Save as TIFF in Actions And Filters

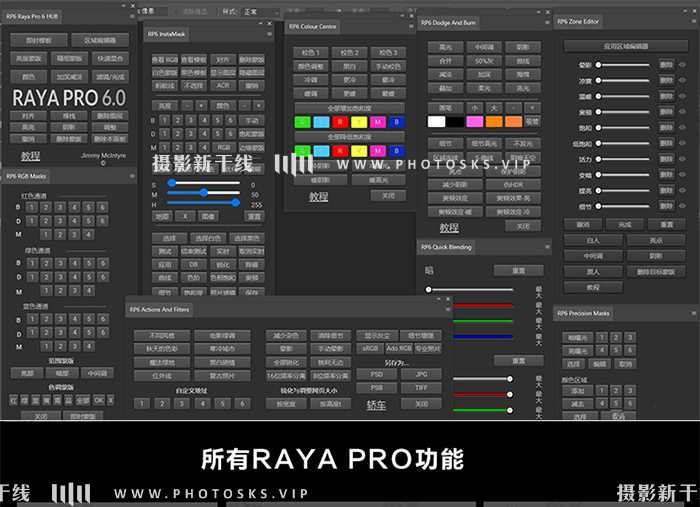[x=421, y=388]
